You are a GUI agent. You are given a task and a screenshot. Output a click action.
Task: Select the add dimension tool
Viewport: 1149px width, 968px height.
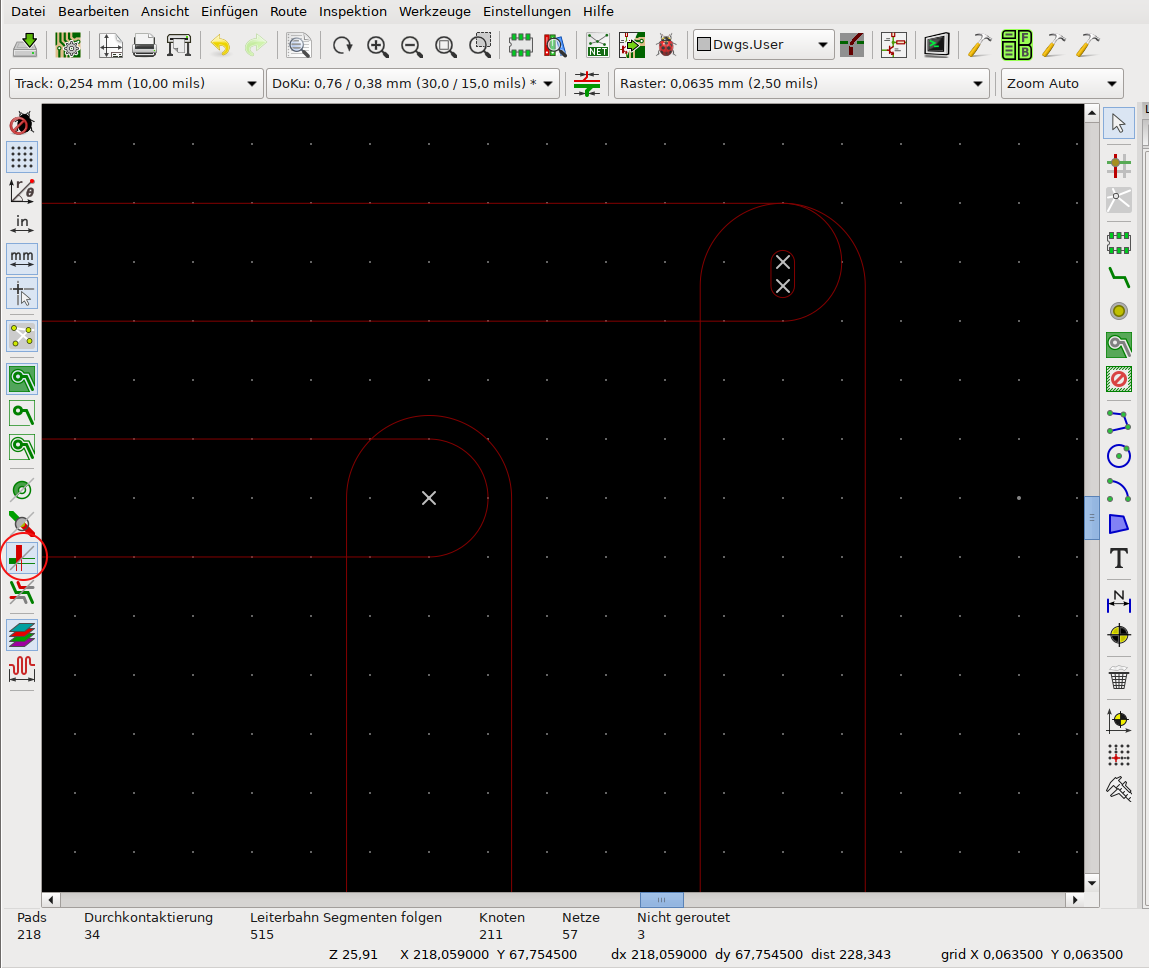point(1119,601)
